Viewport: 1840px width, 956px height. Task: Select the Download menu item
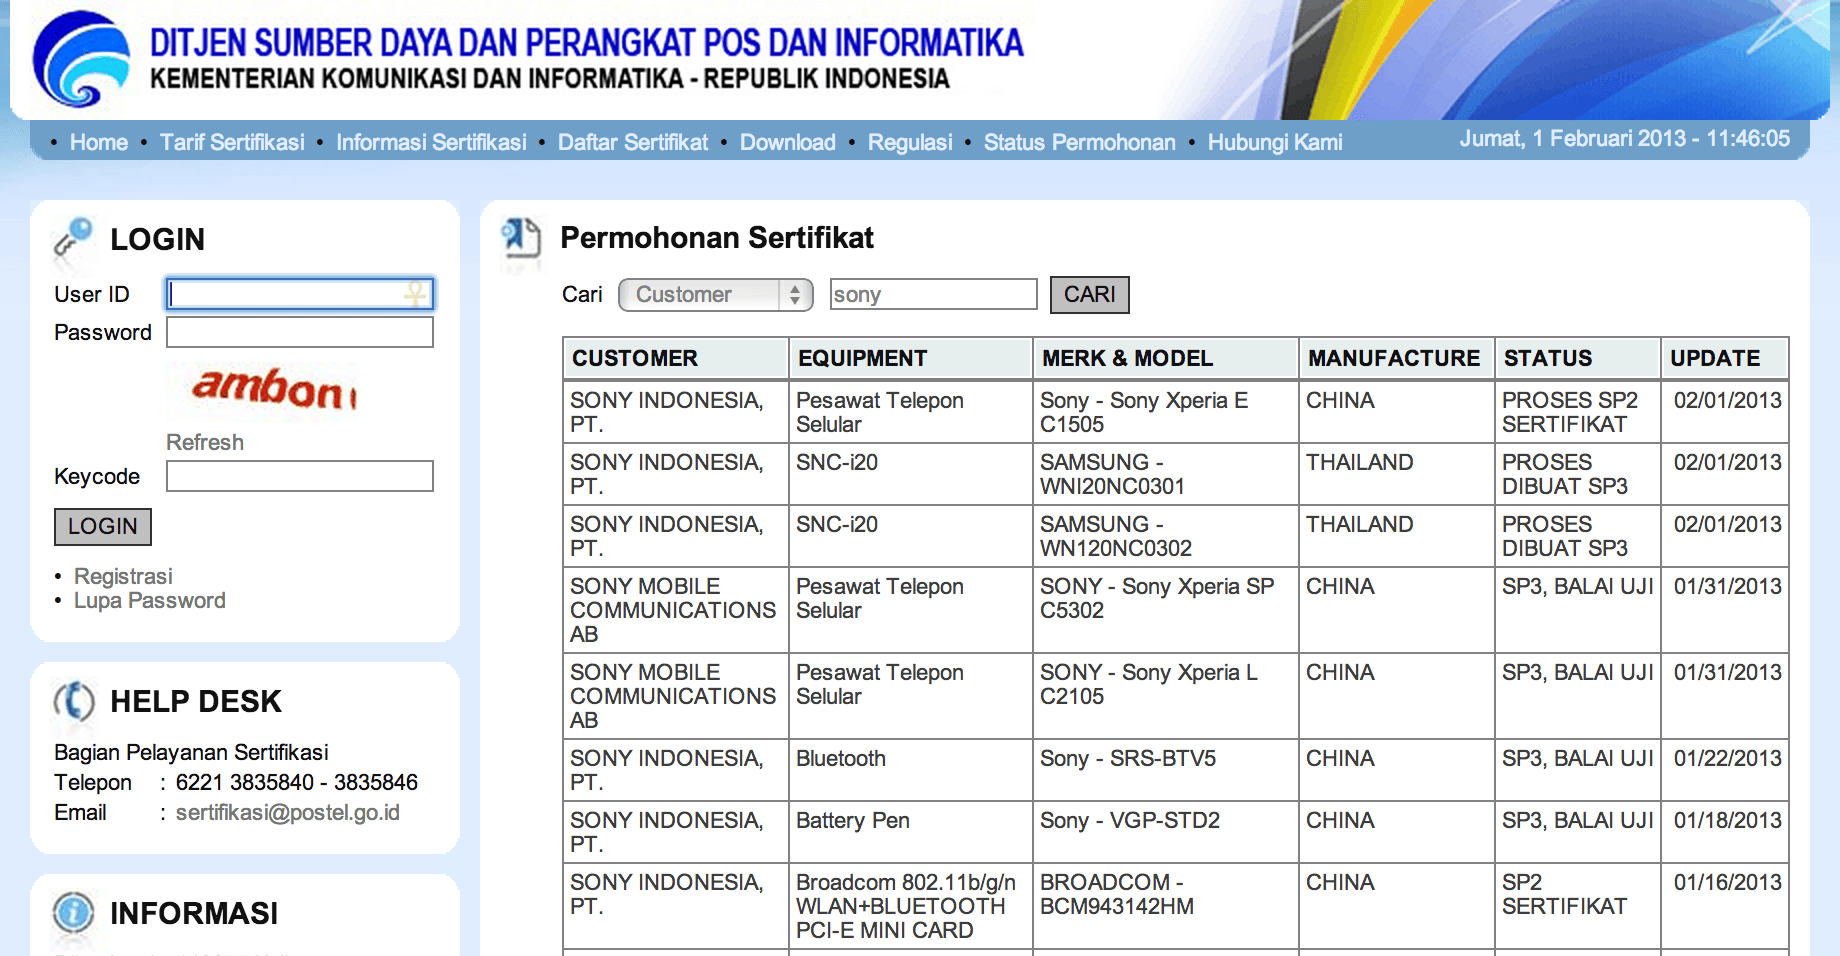click(x=788, y=142)
